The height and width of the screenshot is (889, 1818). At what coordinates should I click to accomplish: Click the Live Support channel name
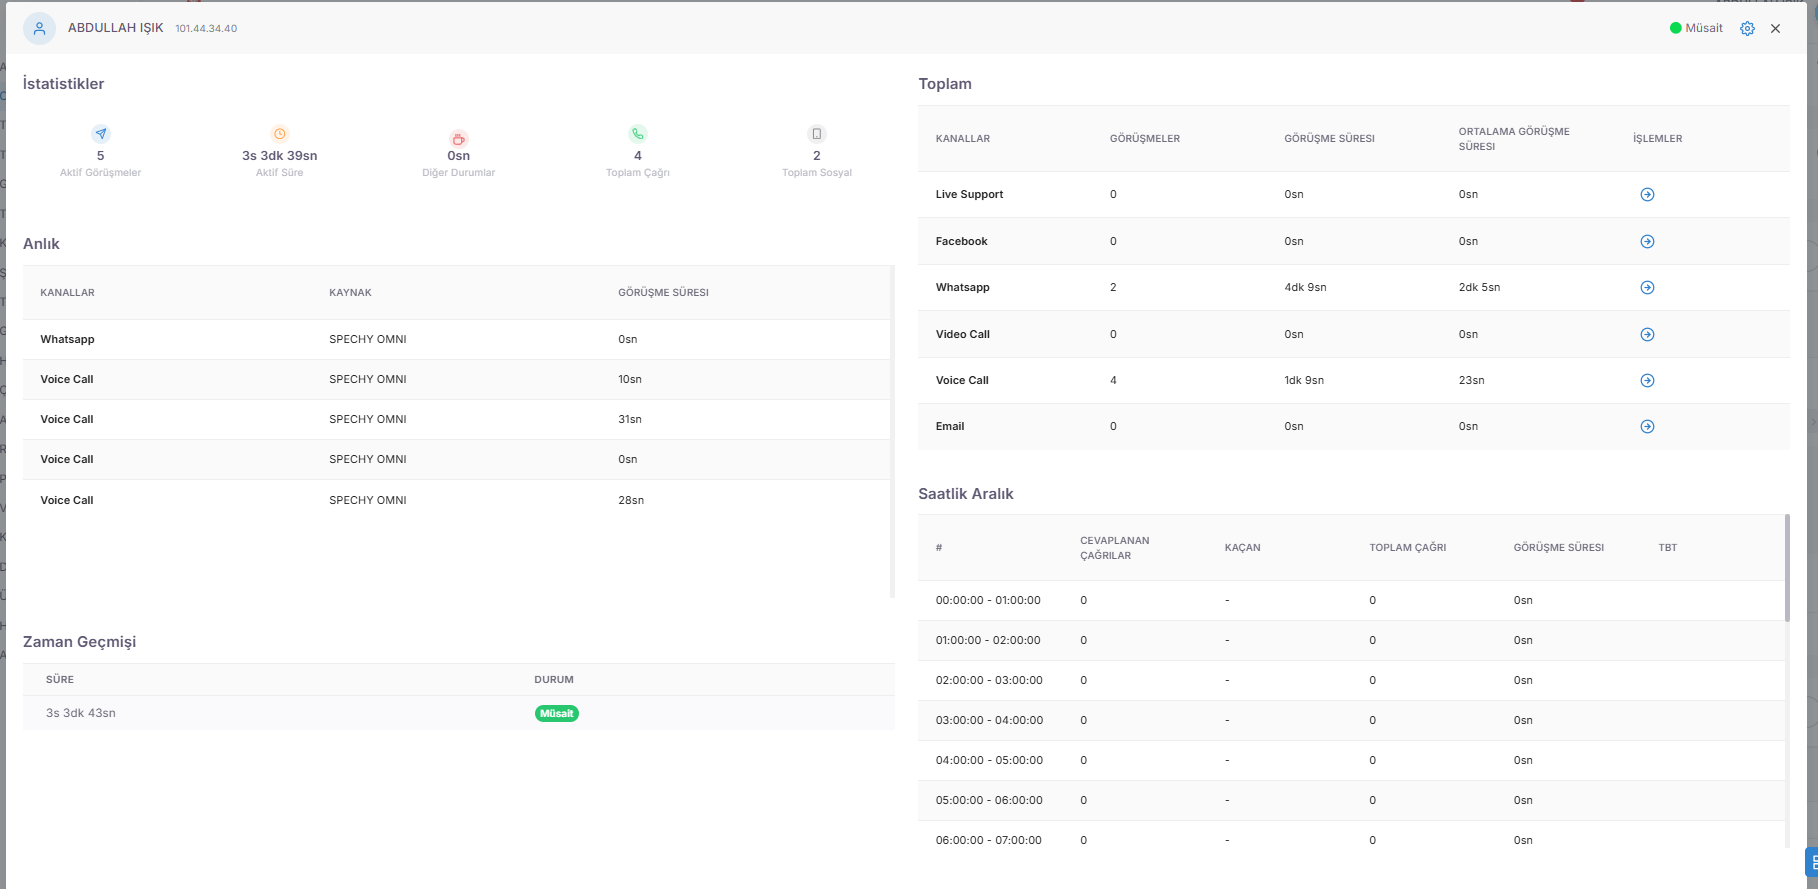[x=969, y=194]
